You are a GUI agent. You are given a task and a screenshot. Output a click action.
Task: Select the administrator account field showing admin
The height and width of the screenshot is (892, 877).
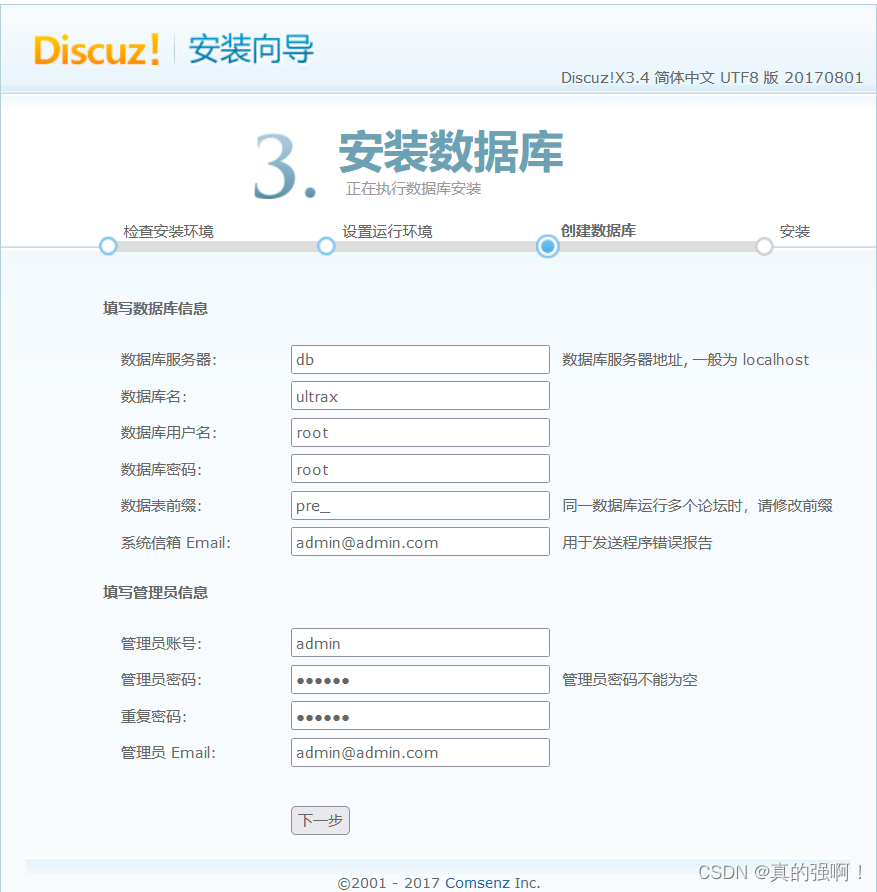pyautogui.click(x=419, y=642)
